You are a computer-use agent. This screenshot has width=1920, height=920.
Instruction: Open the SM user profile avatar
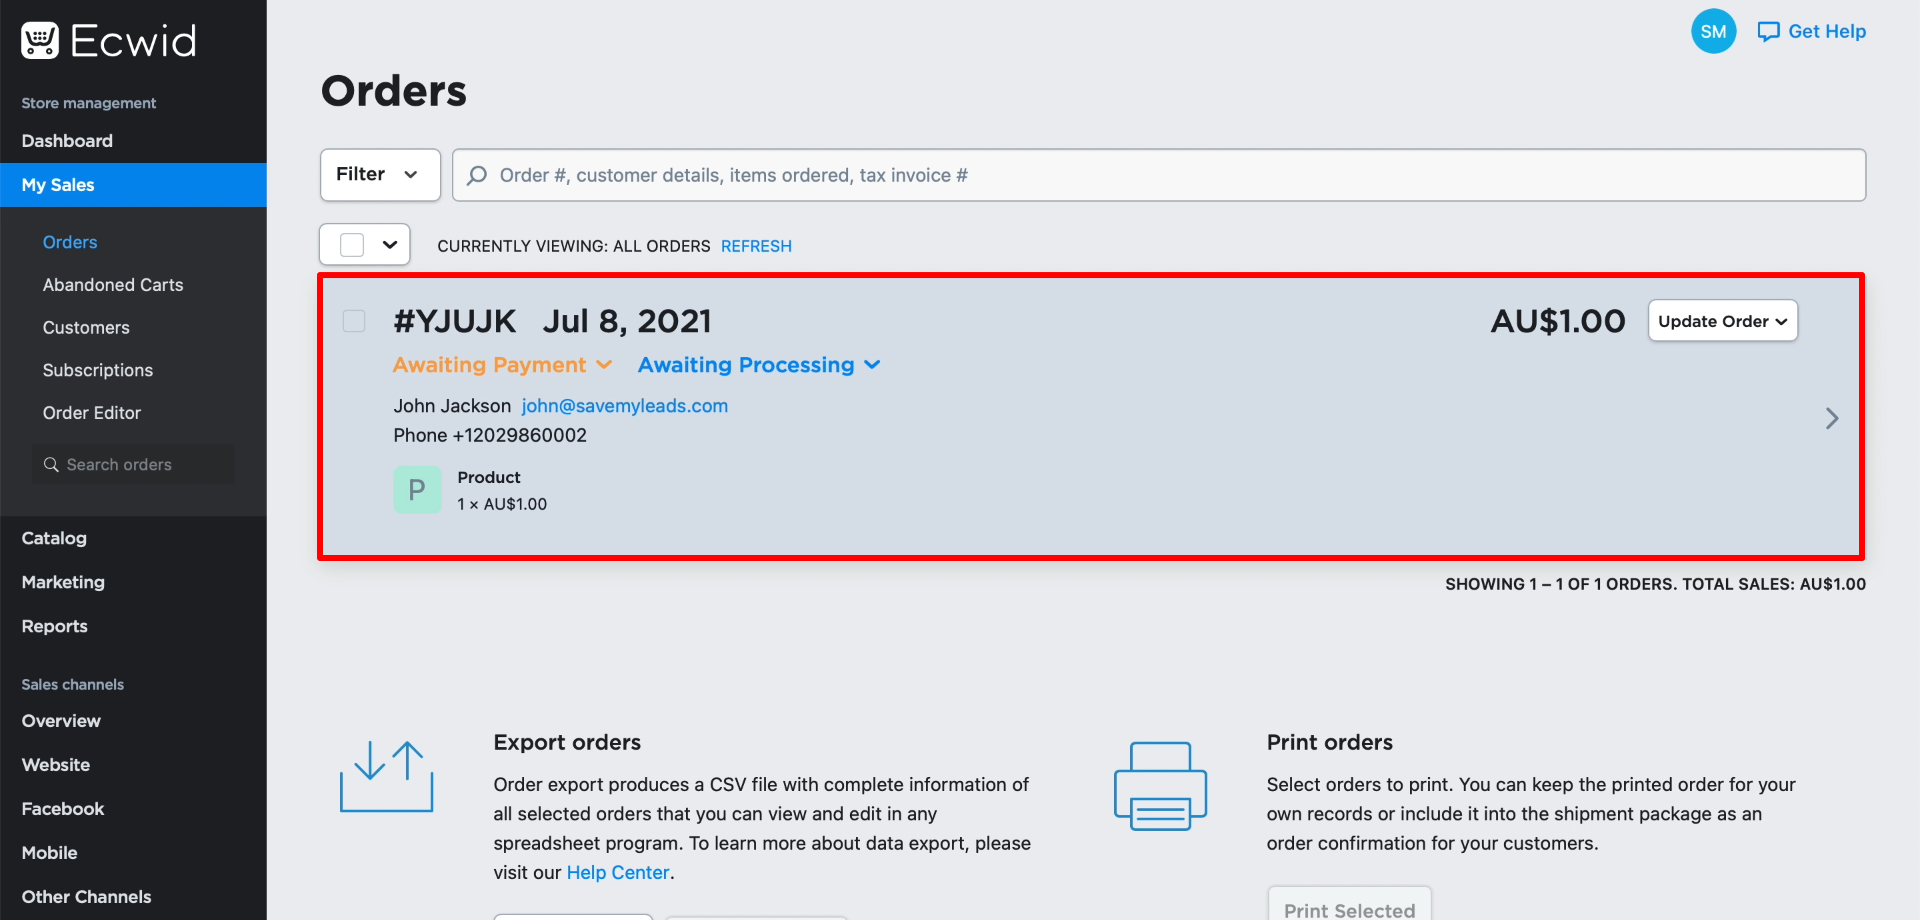pyautogui.click(x=1713, y=31)
